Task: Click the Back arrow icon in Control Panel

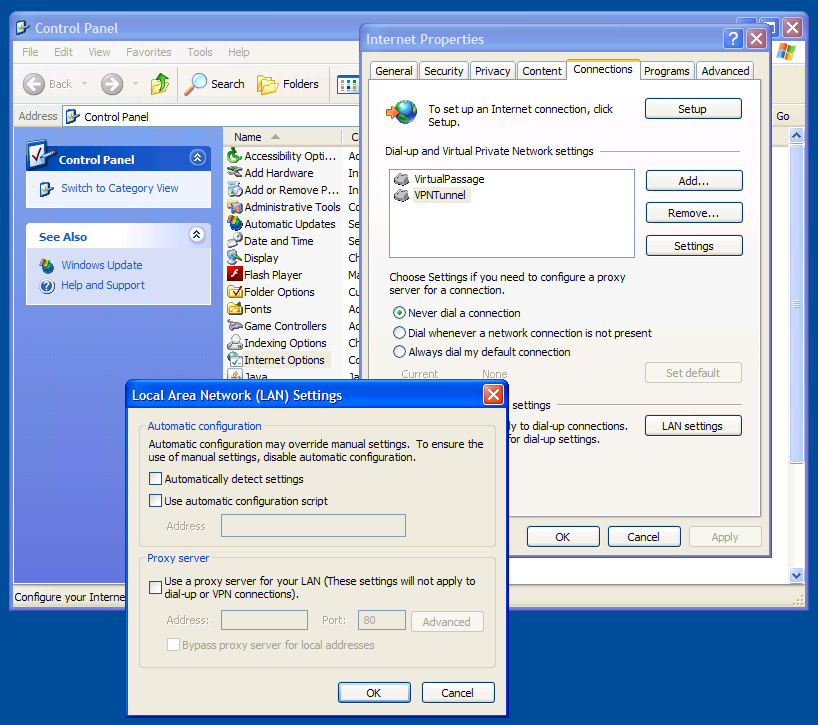Action: click(x=34, y=84)
